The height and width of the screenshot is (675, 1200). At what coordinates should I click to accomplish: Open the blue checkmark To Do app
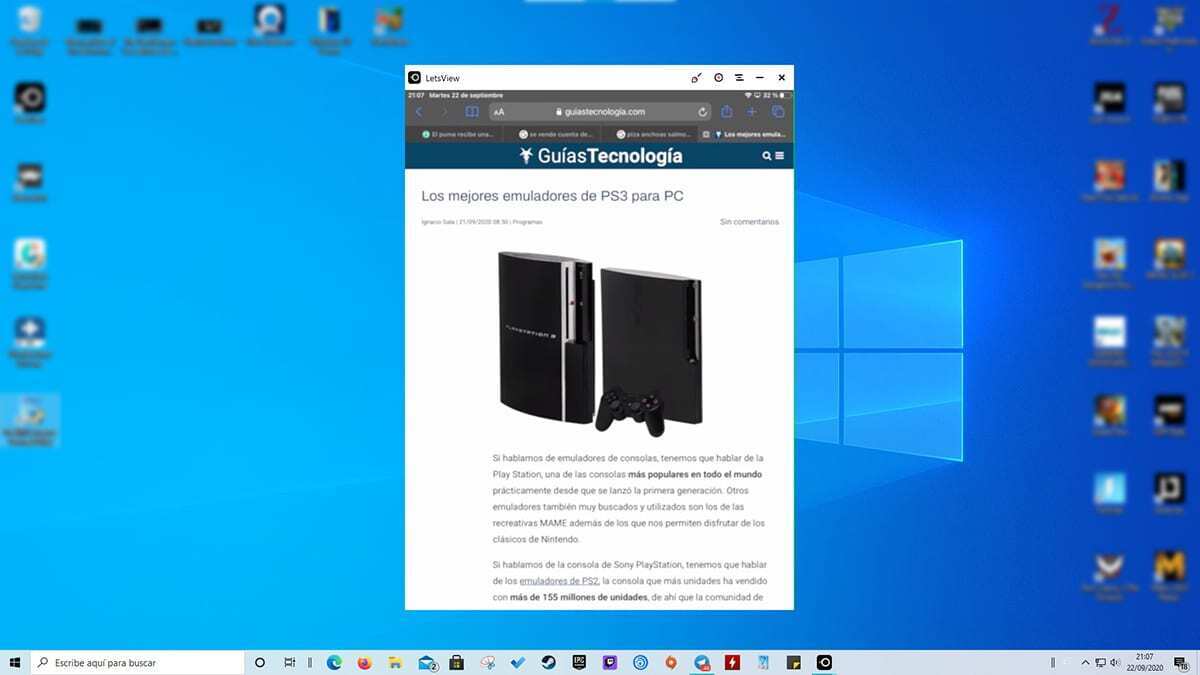(x=518, y=662)
